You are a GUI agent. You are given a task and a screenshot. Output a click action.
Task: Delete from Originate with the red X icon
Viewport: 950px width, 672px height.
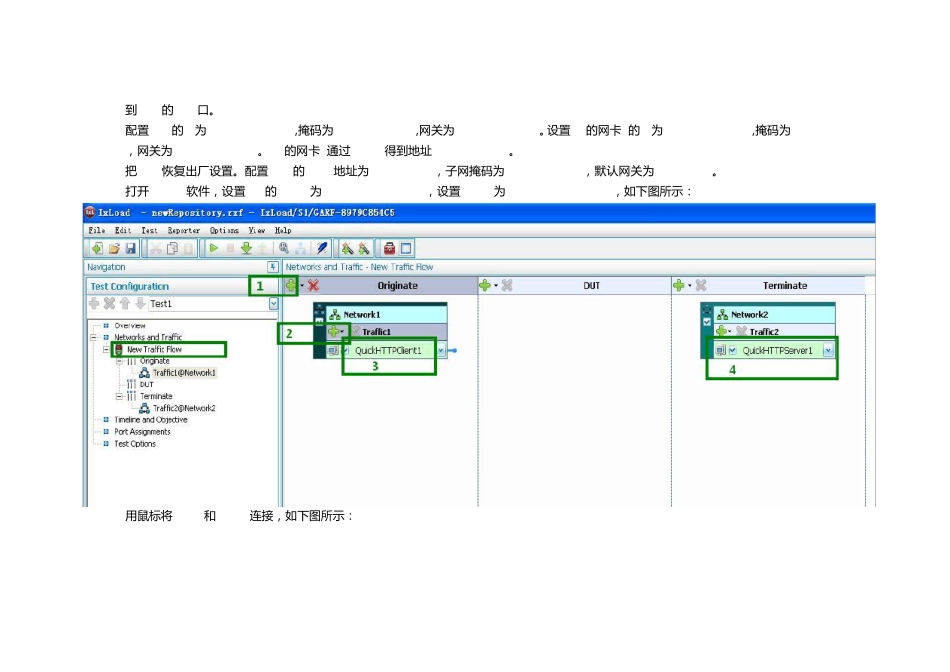tap(313, 285)
